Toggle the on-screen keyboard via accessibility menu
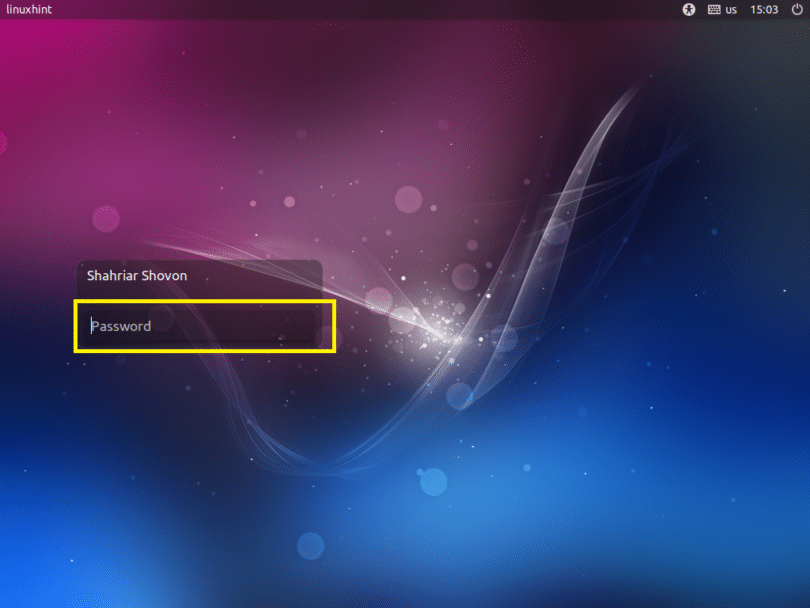This screenshot has width=810, height=608. [x=689, y=9]
